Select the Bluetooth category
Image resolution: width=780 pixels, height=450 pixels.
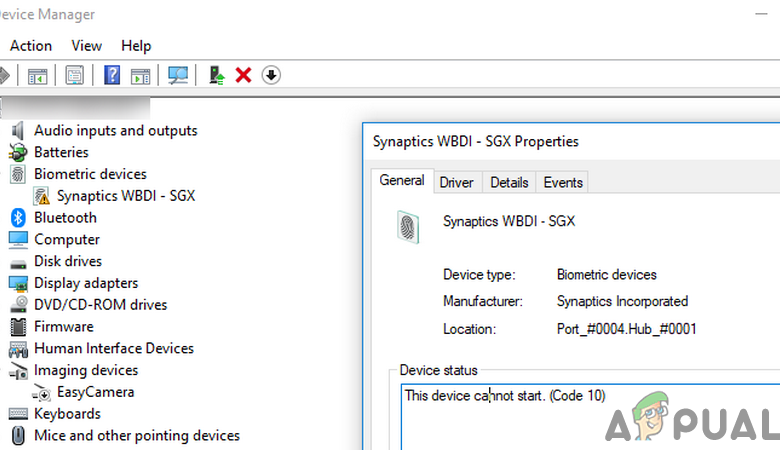(x=65, y=218)
